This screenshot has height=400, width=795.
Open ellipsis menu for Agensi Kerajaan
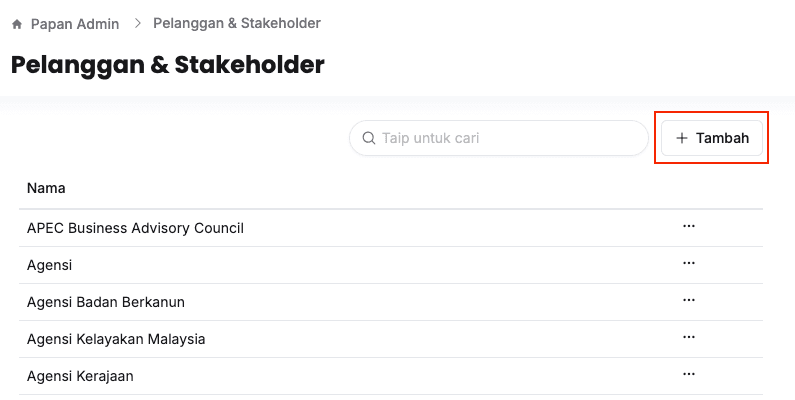[688, 374]
